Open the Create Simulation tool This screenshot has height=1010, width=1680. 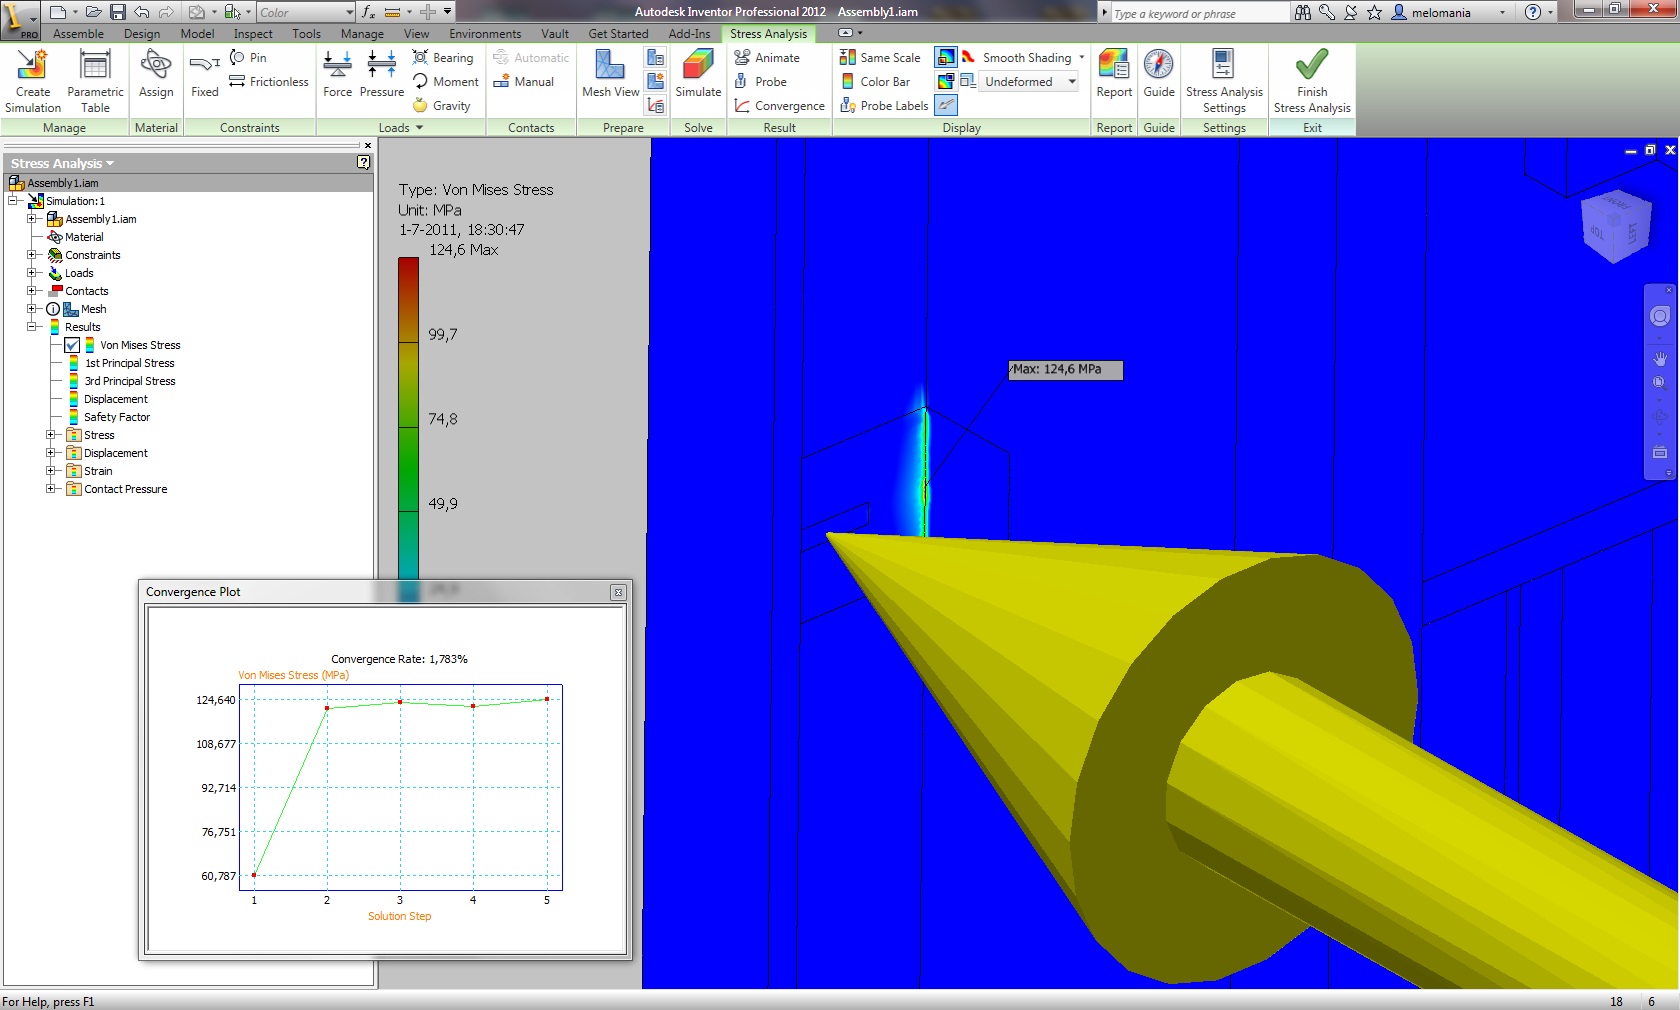(33, 80)
